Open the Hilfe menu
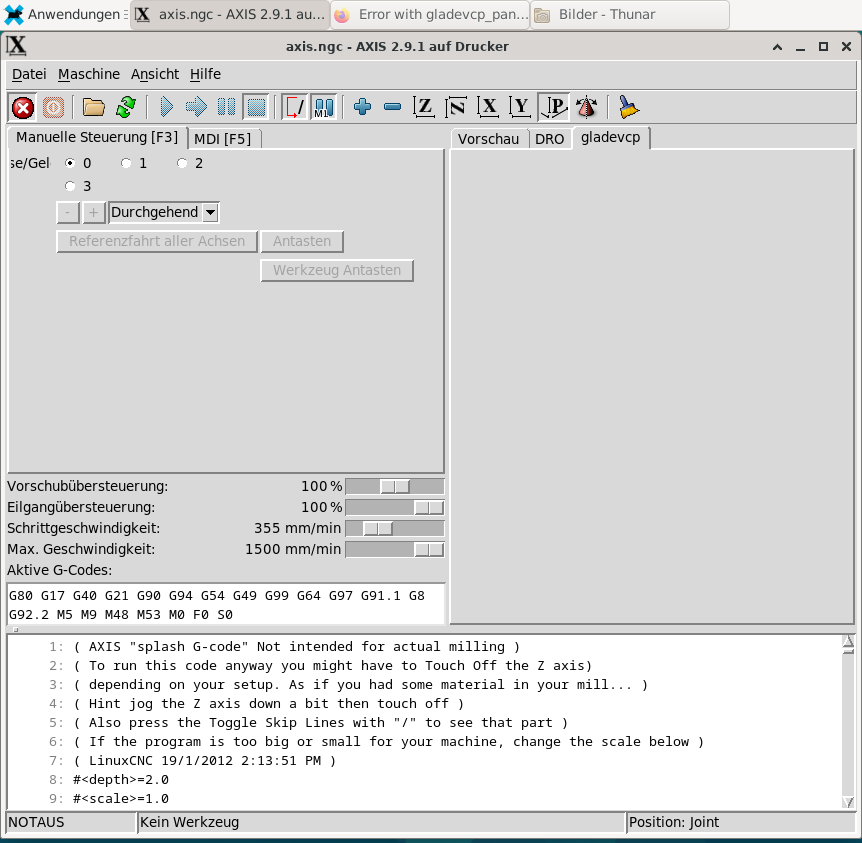This screenshot has width=862, height=843. pos(206,74)
